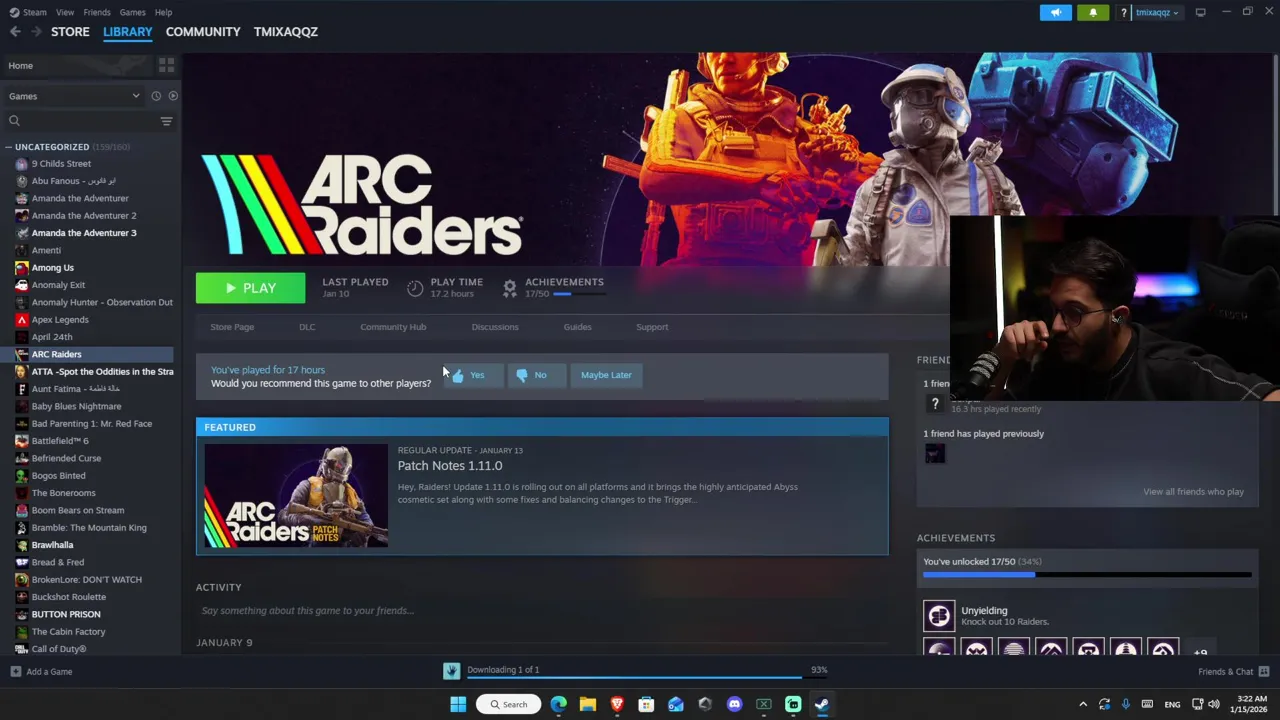The width and height of the screenshot is (1280, 720).
Task: Select 9 Childs Street in the library list
Action: [x=61, y=164]
